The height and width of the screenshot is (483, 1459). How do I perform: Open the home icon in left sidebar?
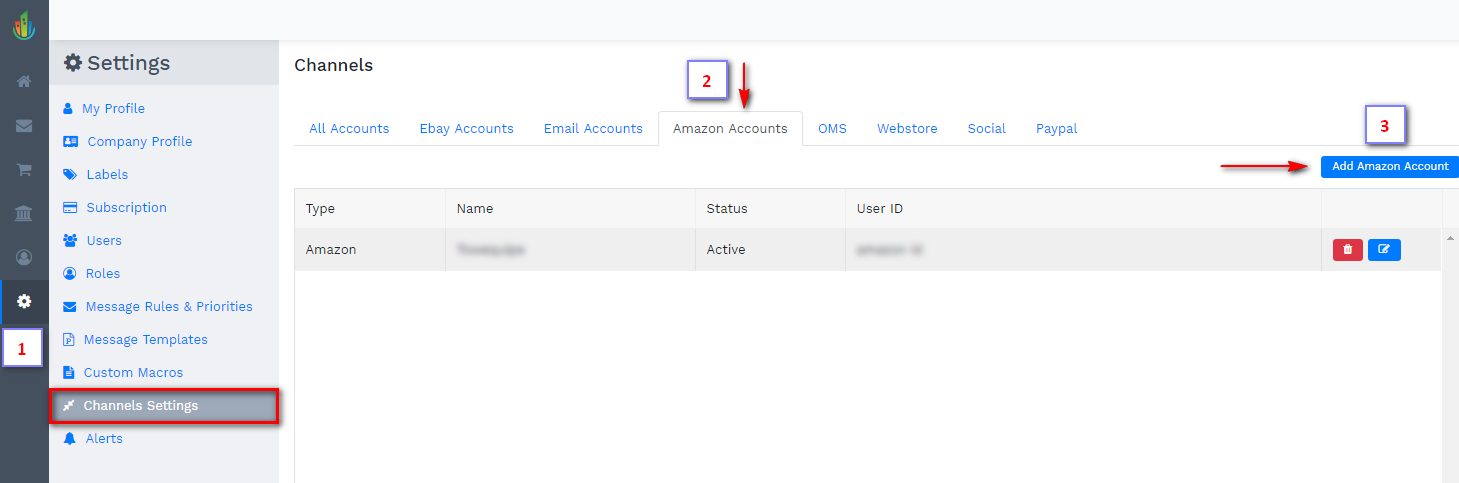pos(24,81)
